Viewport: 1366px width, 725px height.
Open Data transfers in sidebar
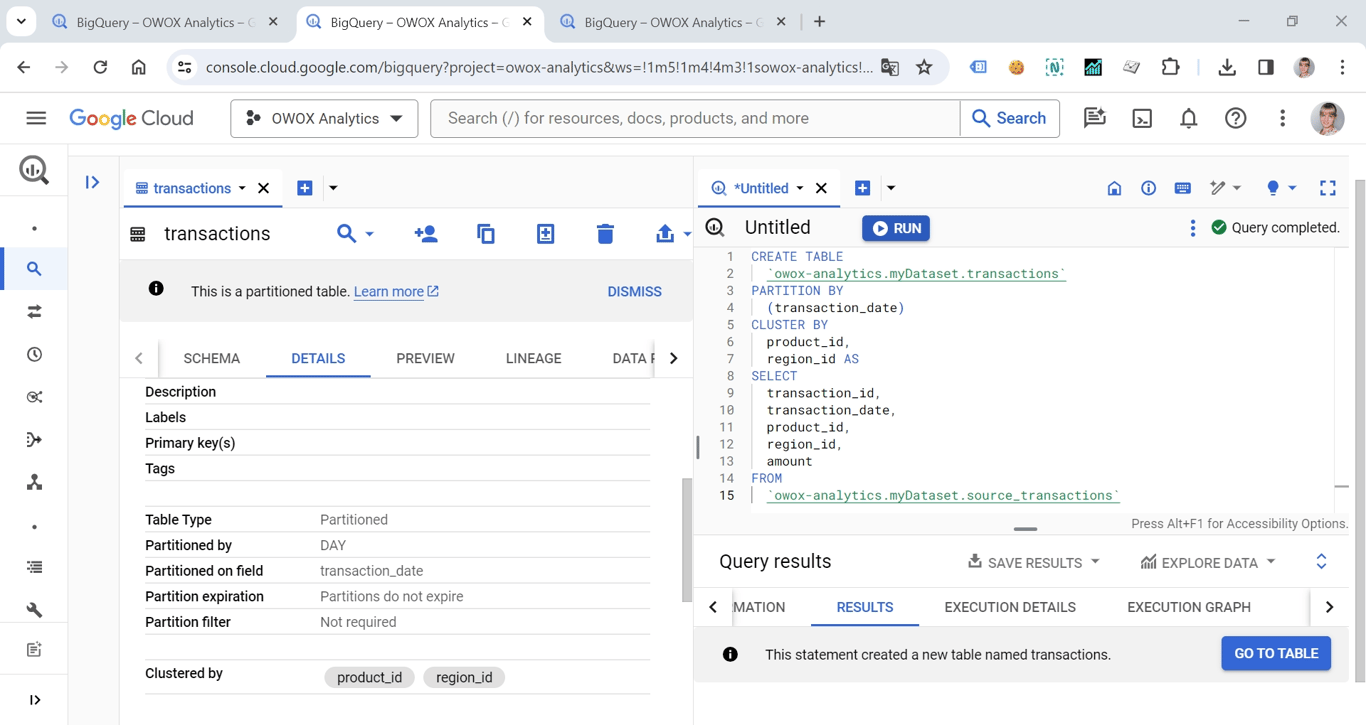point(34,312)
